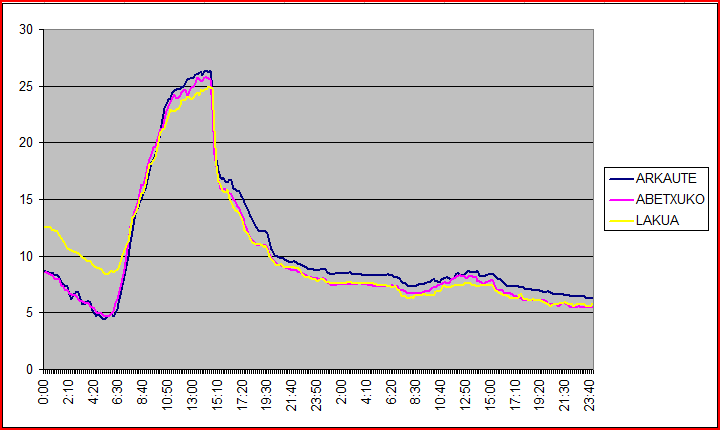Image resolution: width=720 pixels, height=430 pixels.
Task: Click the x-axis label 23:40
Action: pos(589,395)
